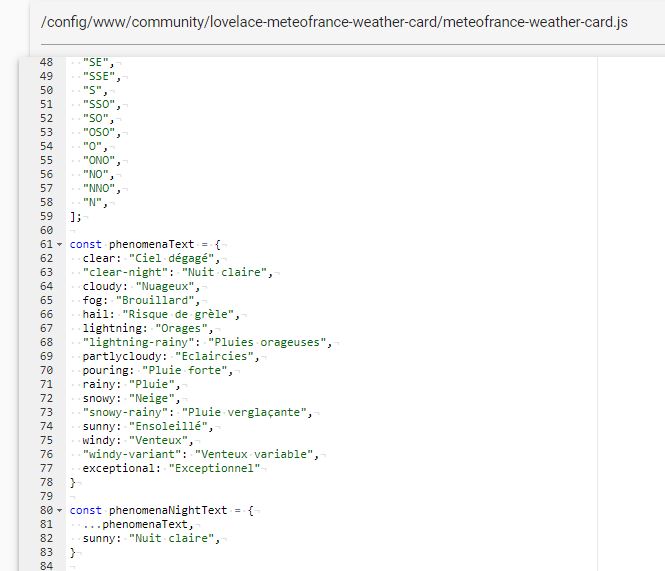Image resolution: width=665 pixels, height=571 pixels.
Task: Click the rainy key on line 71
Action: 99,384
